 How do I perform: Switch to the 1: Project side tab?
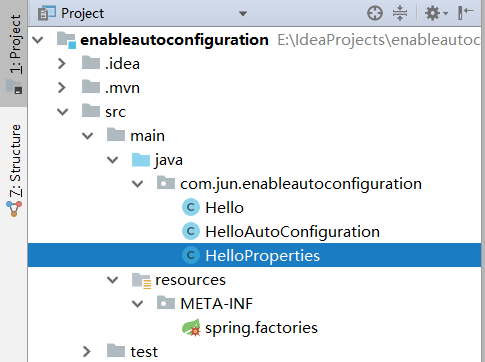[x=14, y=53]
